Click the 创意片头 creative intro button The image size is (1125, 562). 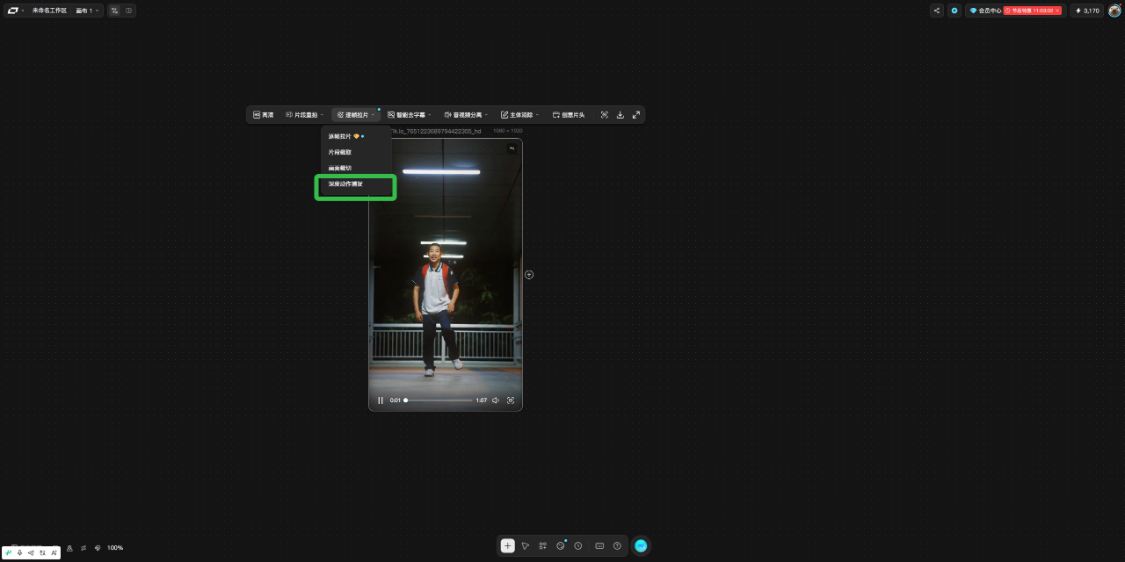(569, 115)
